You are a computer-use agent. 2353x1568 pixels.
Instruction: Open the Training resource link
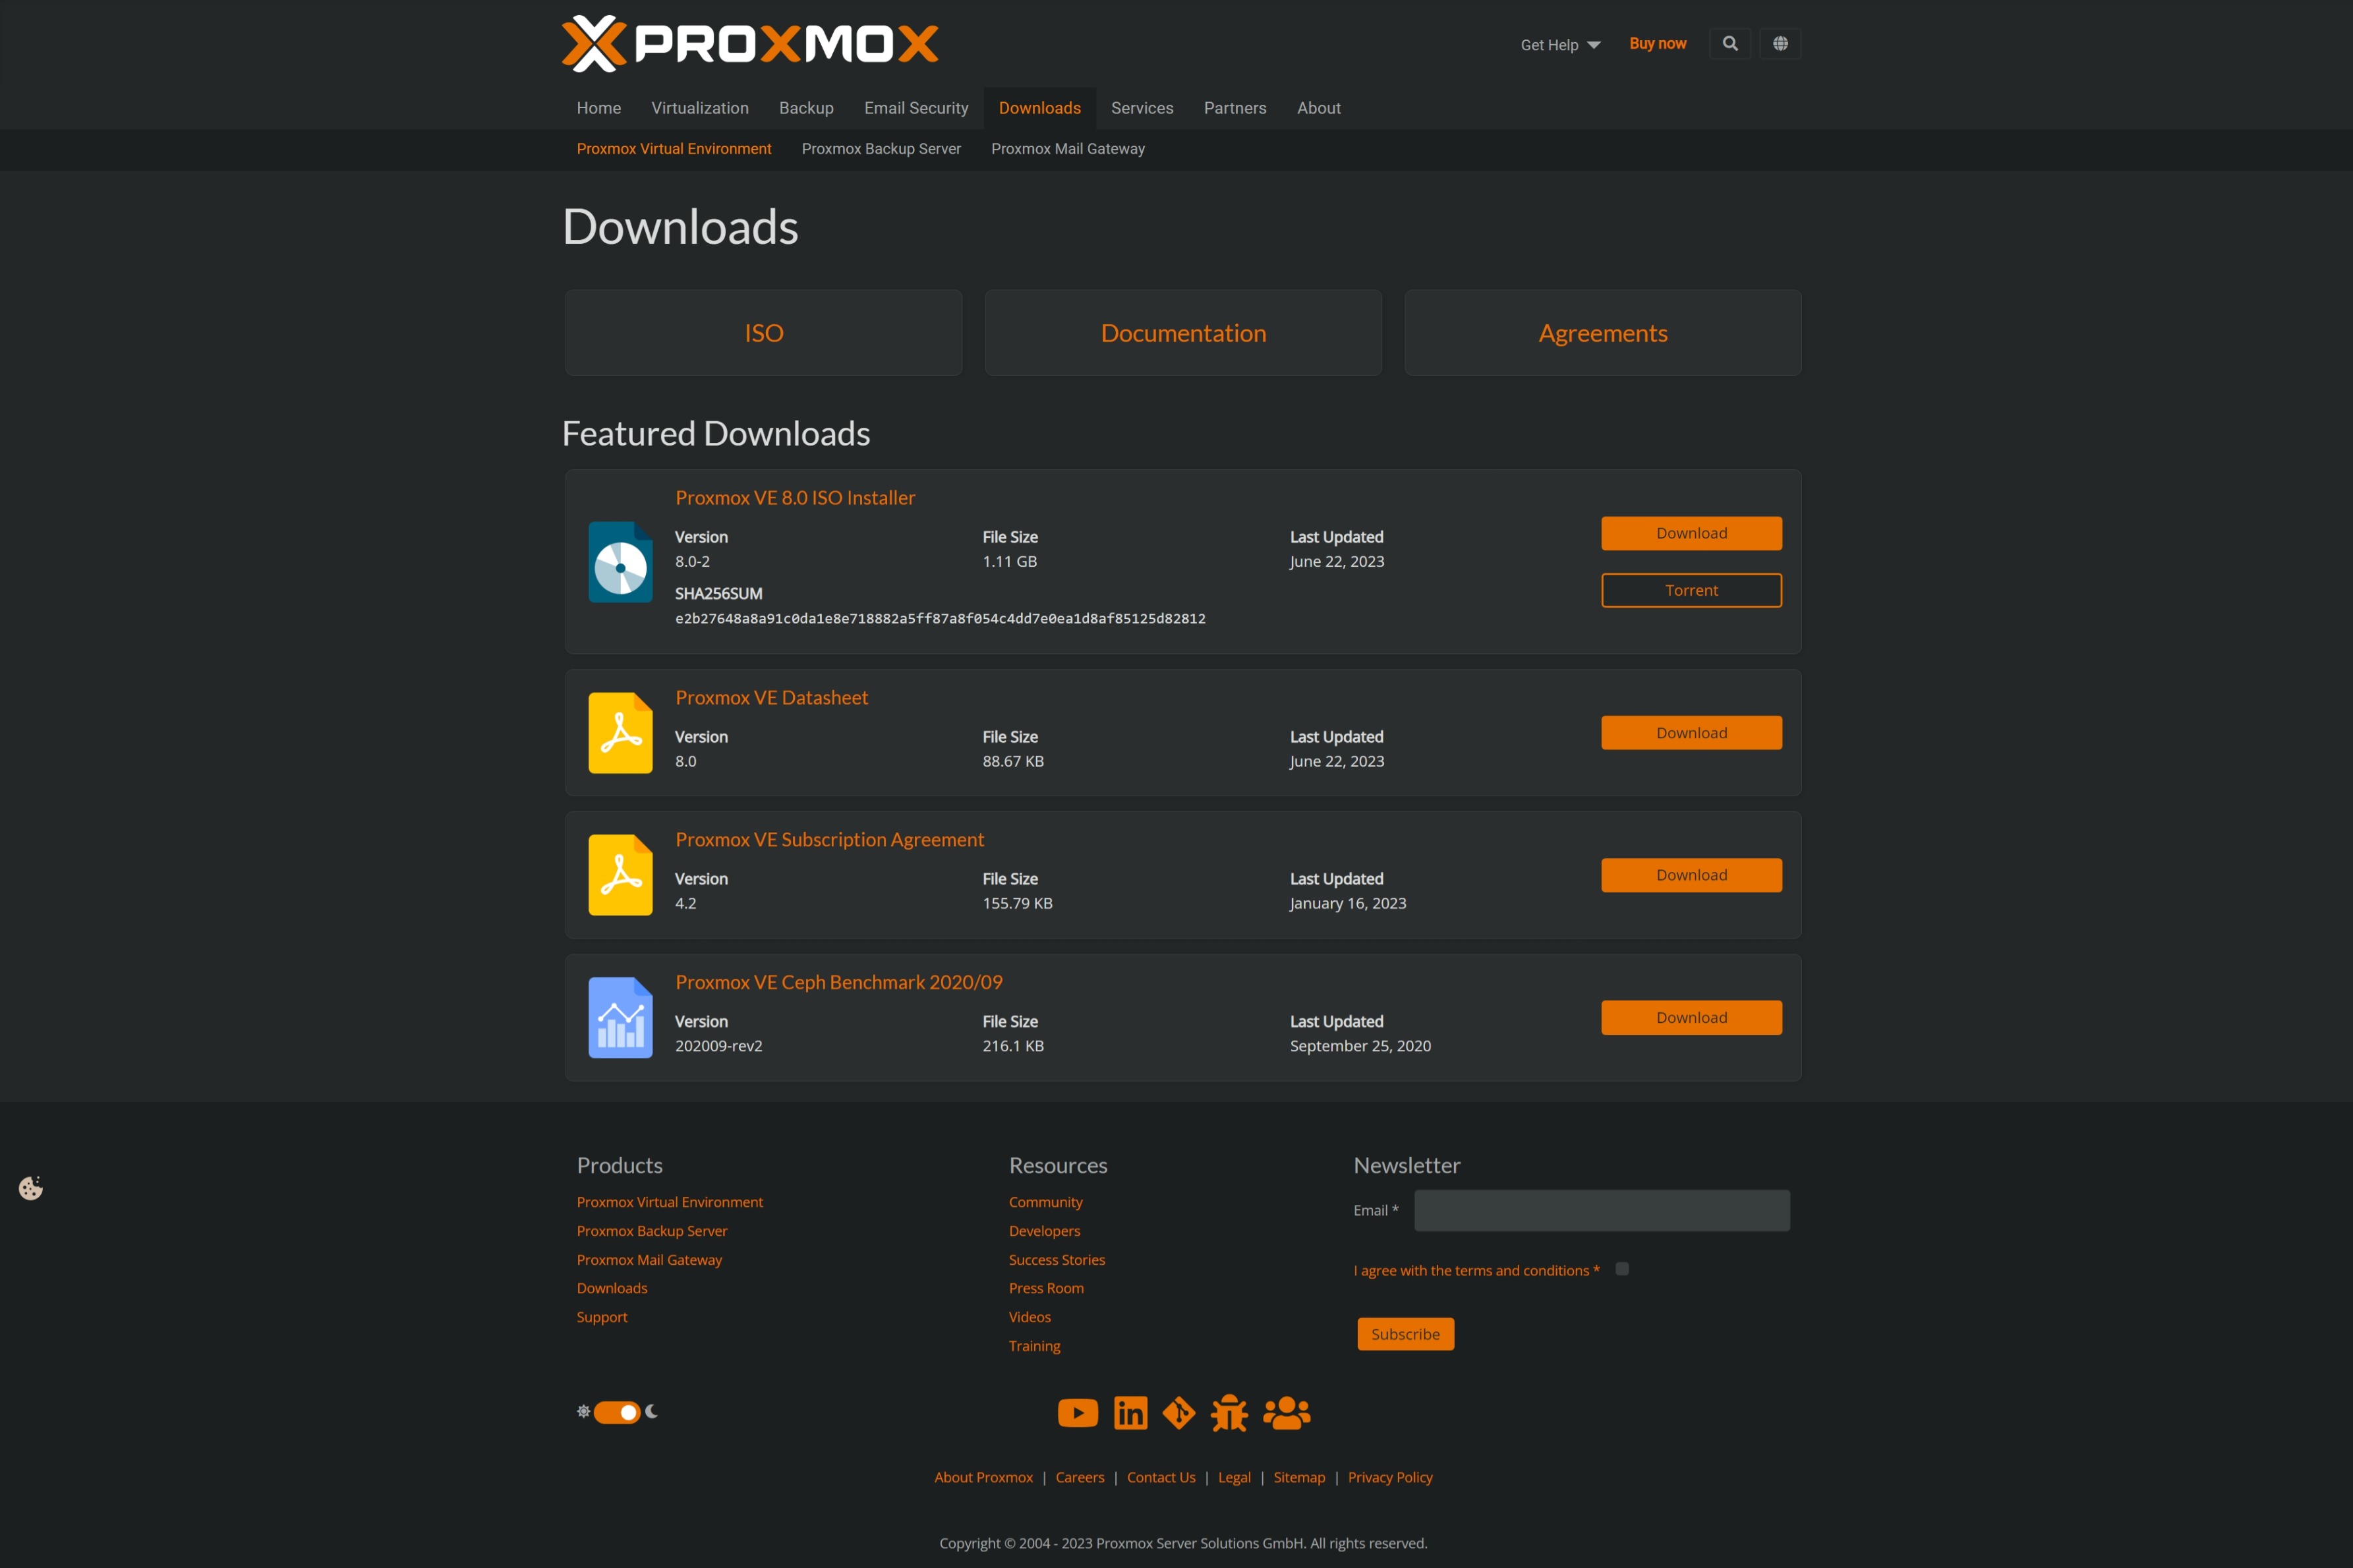pyautogui.click(x=1035, y=1347)
